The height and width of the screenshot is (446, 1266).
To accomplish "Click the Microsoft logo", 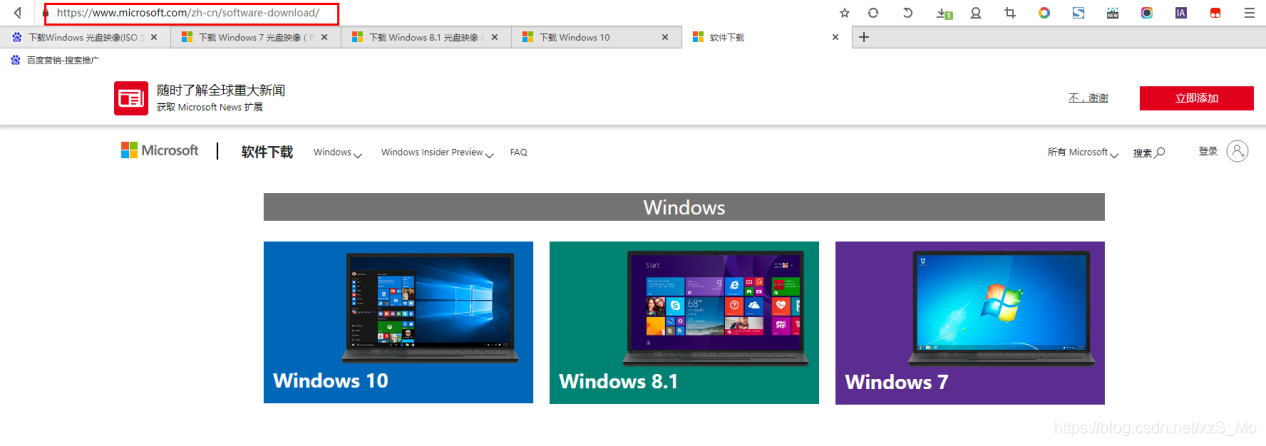I will coord(160,150).
